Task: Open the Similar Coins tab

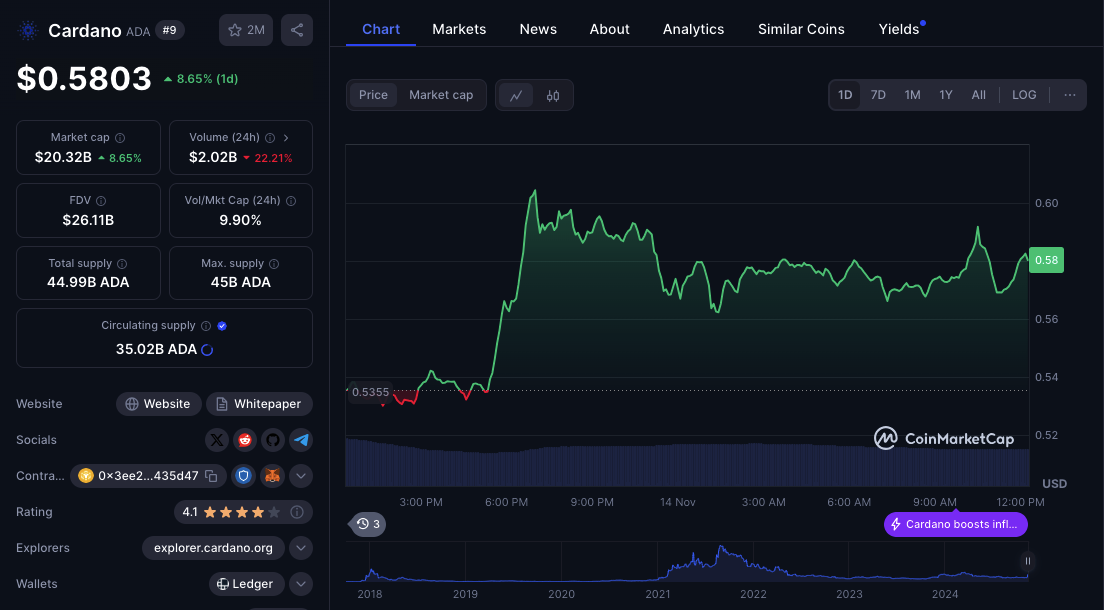Action: (801, 29)
